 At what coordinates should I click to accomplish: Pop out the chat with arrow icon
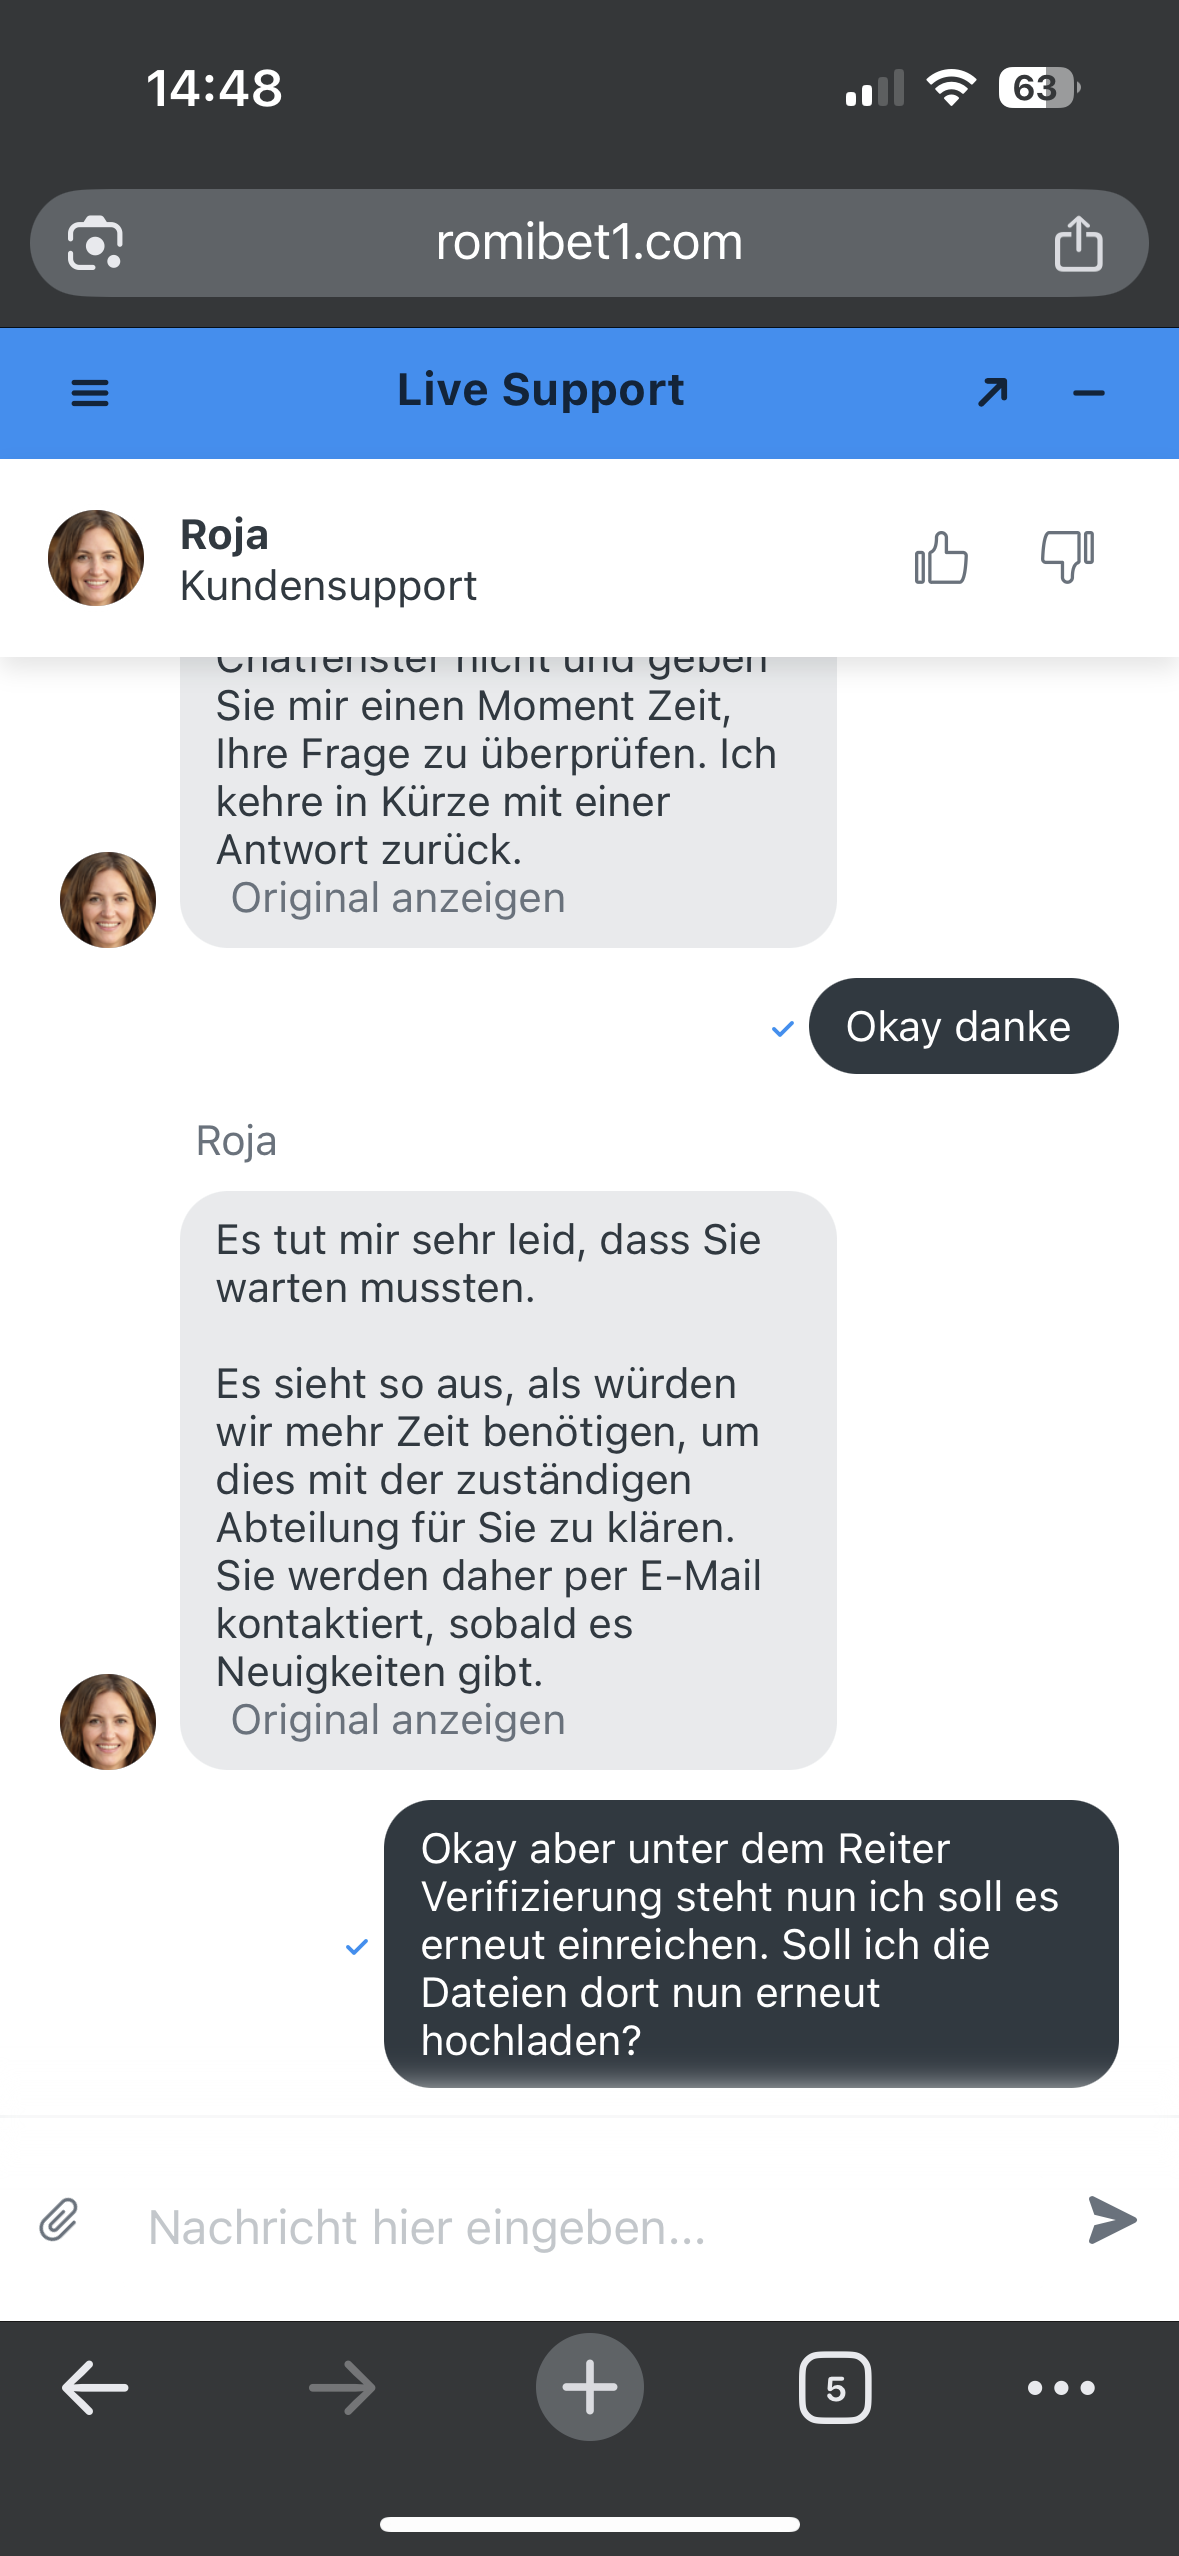click(992, 393)
